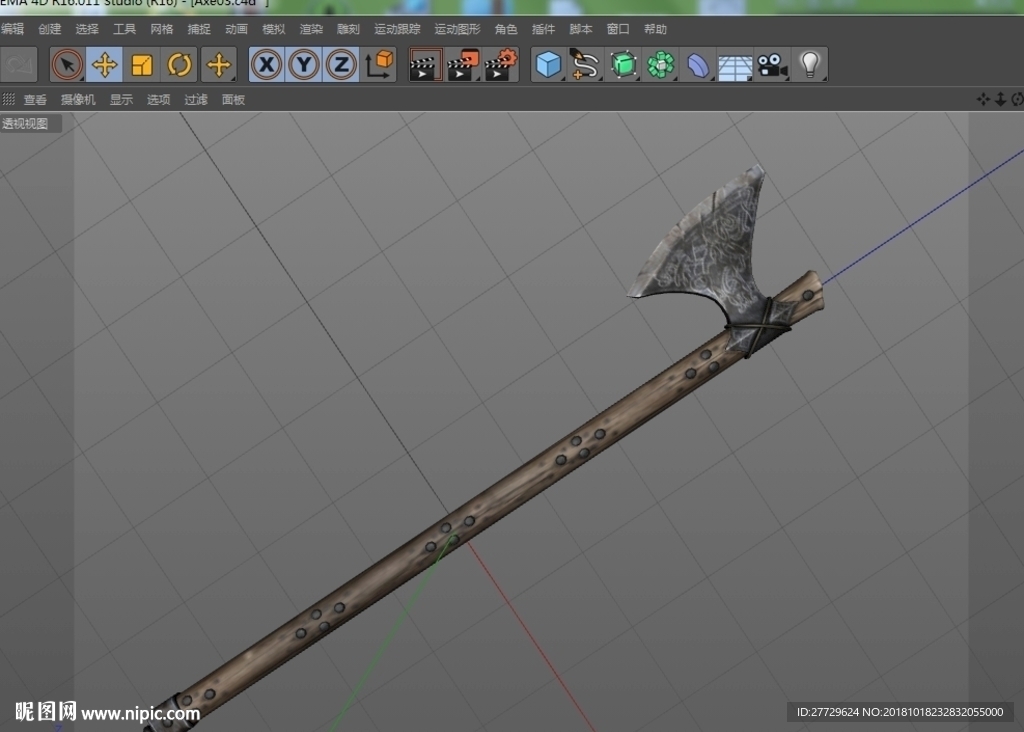The height and width of the screenshot is (732, 1024).
Task: Render the active view
Action: pyautogui.click(x=425, y=65)
